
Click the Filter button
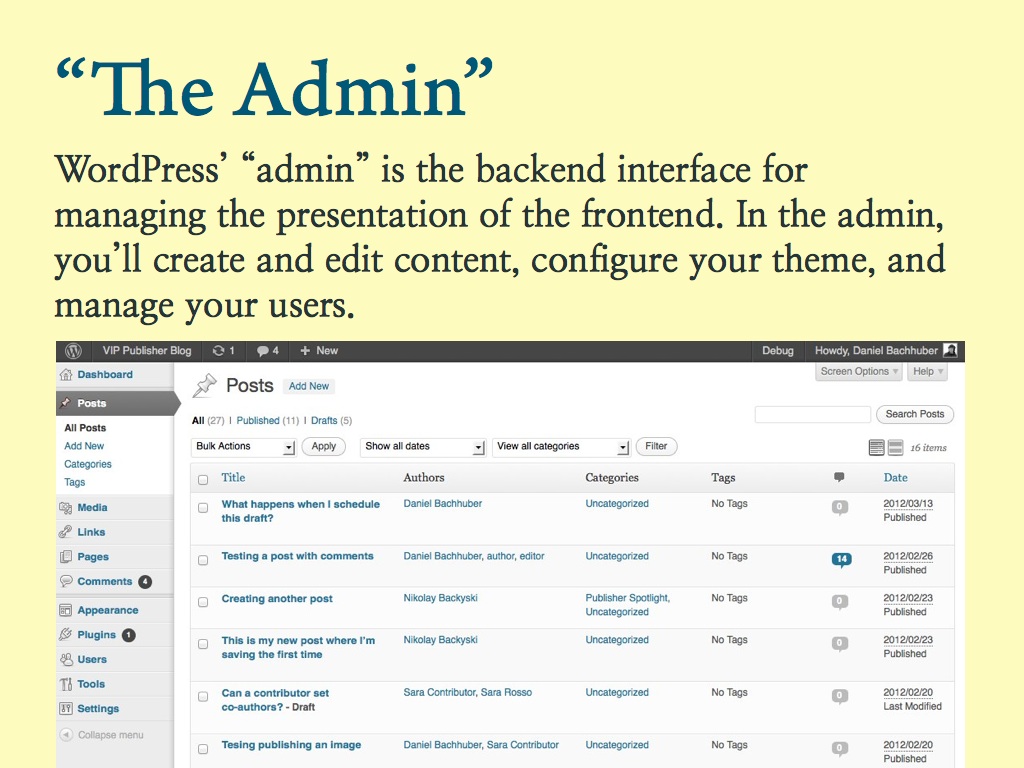click(x=656, y=447)
